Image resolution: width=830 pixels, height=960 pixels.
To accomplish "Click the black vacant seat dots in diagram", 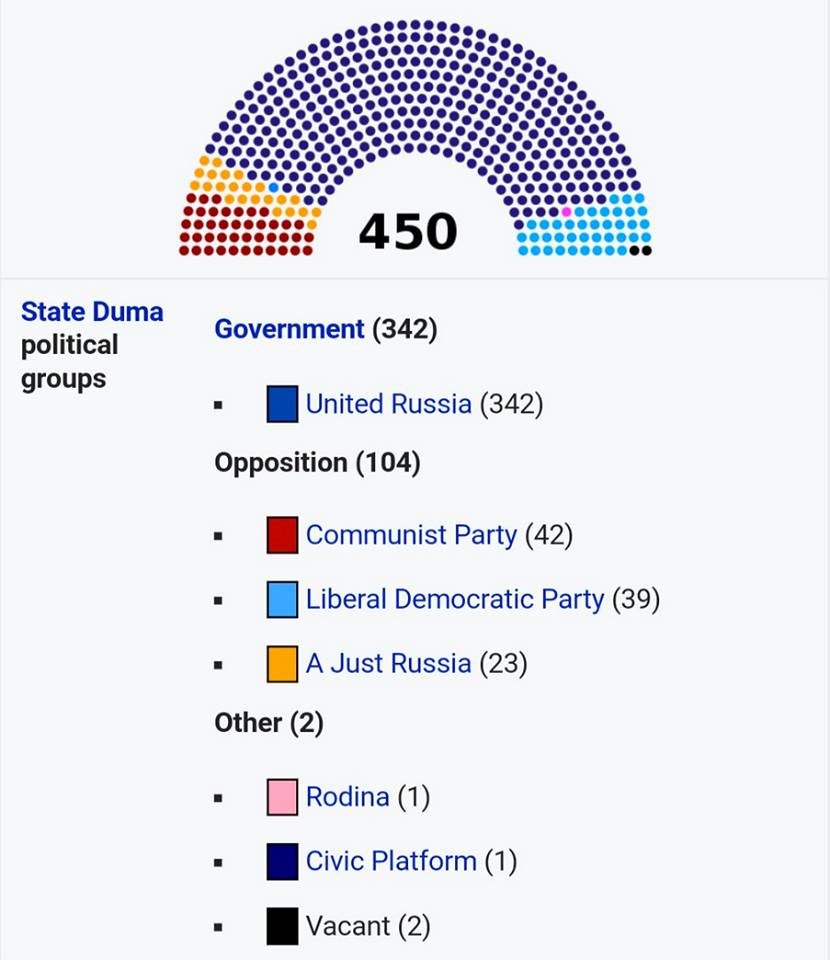I will [641, 250].
